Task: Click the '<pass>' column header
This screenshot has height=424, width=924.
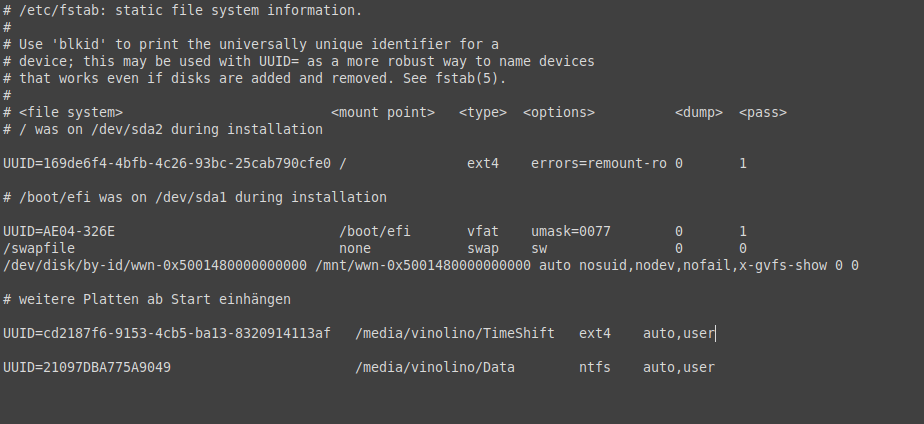Action: (762, 112)
